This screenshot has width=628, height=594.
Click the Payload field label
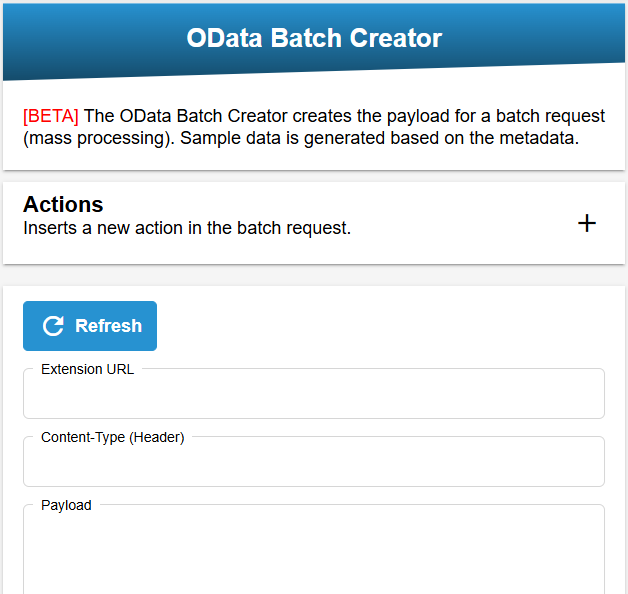pyautogui.click(x=66, y=505)
